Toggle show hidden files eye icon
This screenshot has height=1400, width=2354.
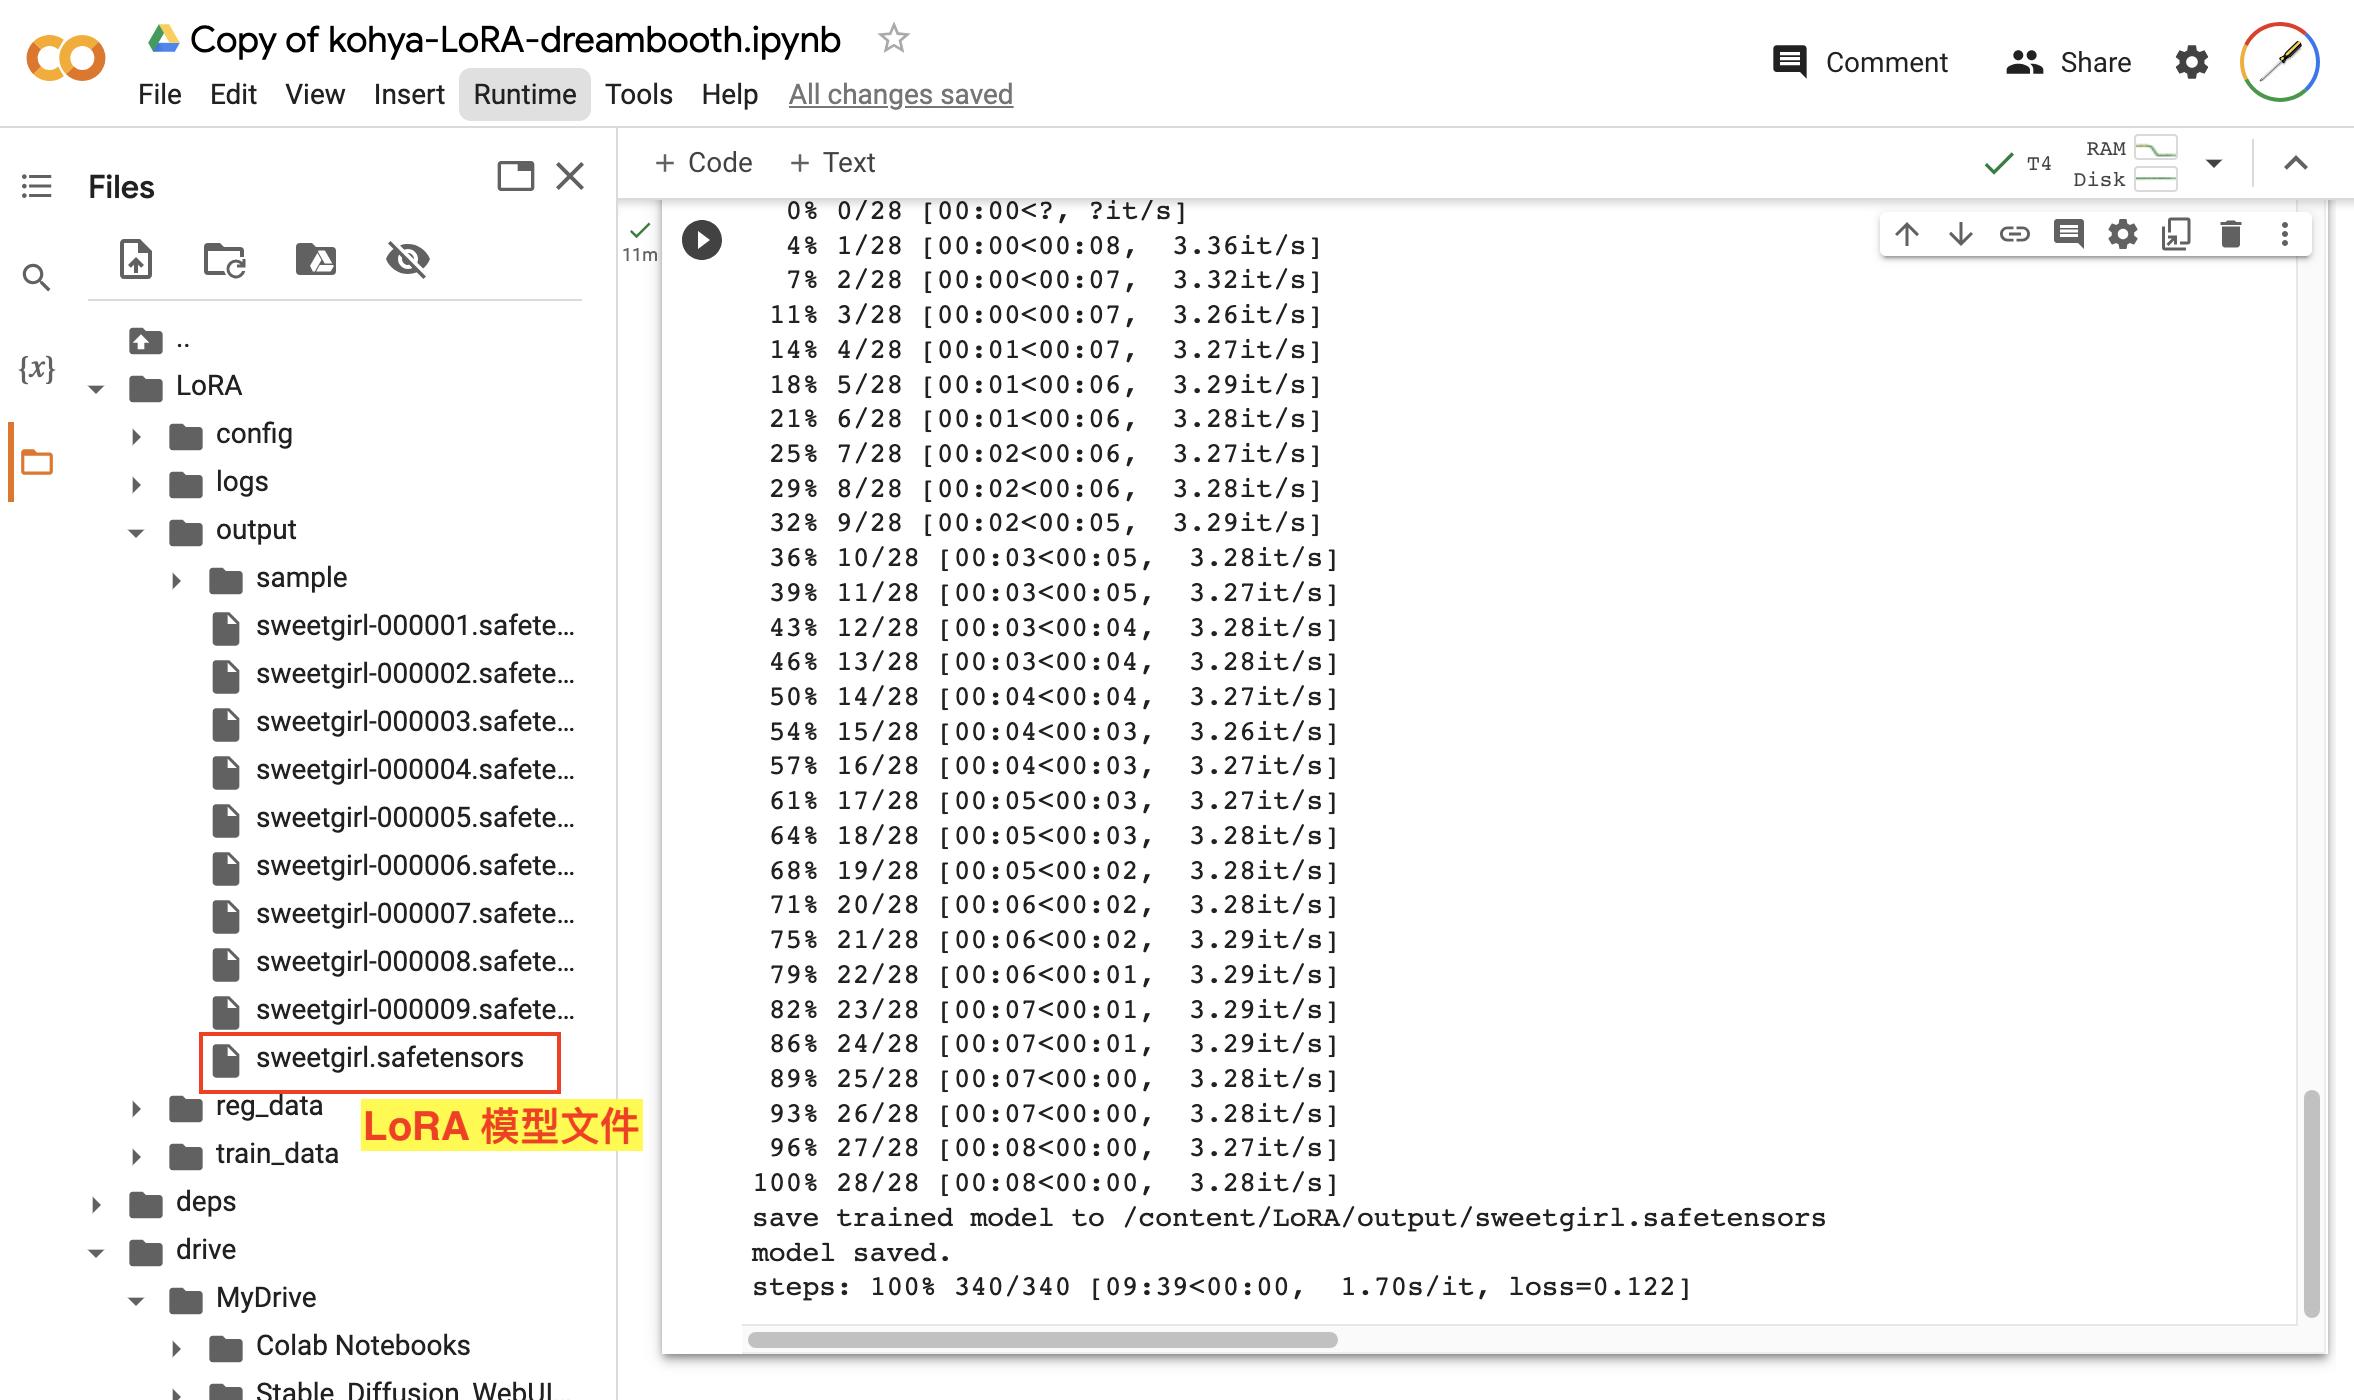click(407, 260)
